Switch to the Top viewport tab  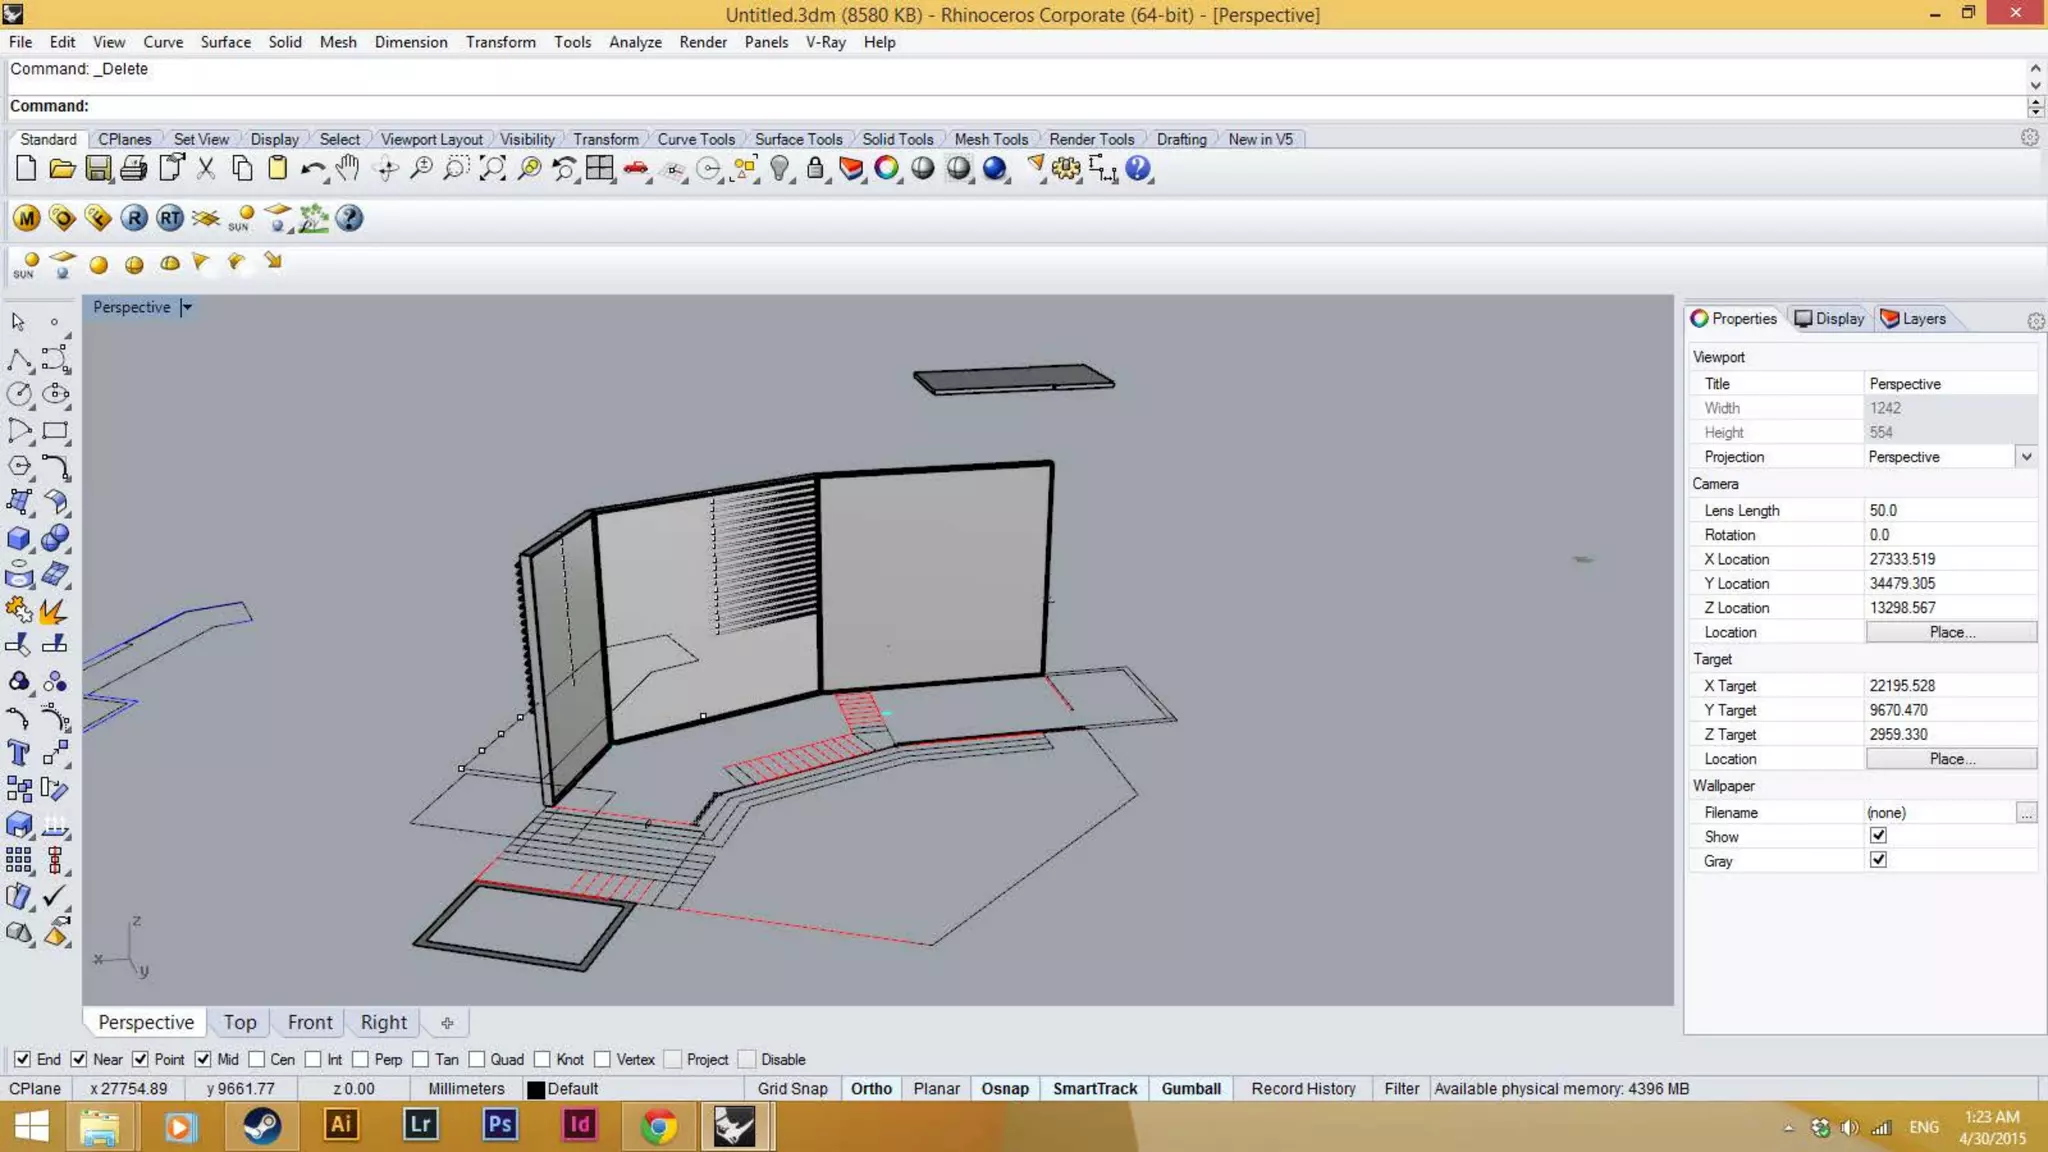[240, 1022]
